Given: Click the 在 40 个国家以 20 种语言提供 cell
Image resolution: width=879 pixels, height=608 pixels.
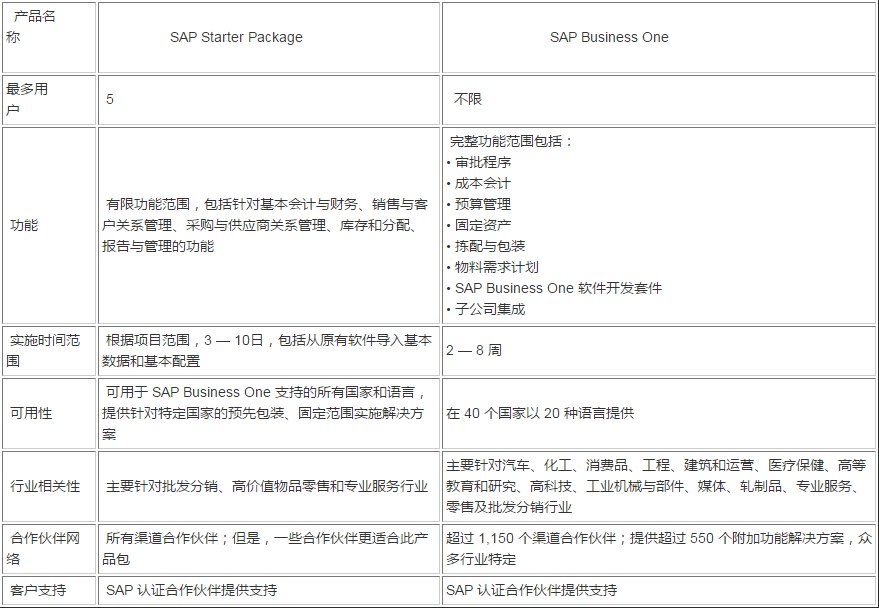Looking at the screenshot, I should click(x=659, y=414).
